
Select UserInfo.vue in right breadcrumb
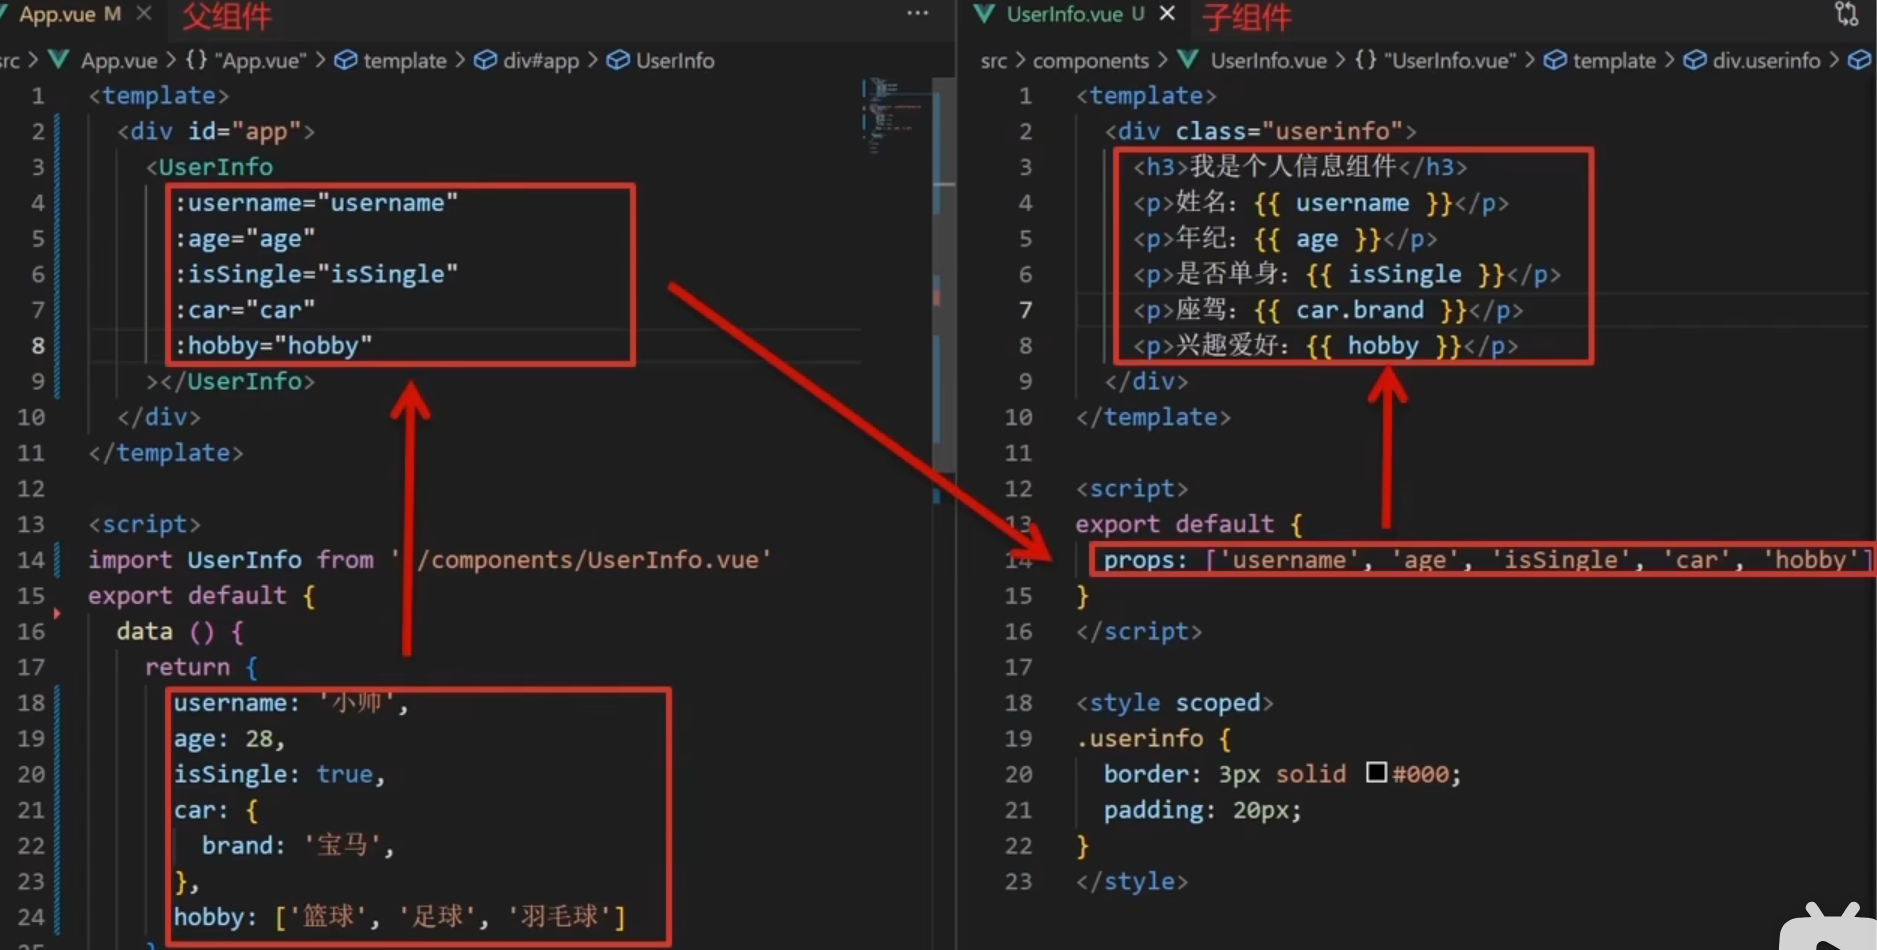[x=1268, y=60]
